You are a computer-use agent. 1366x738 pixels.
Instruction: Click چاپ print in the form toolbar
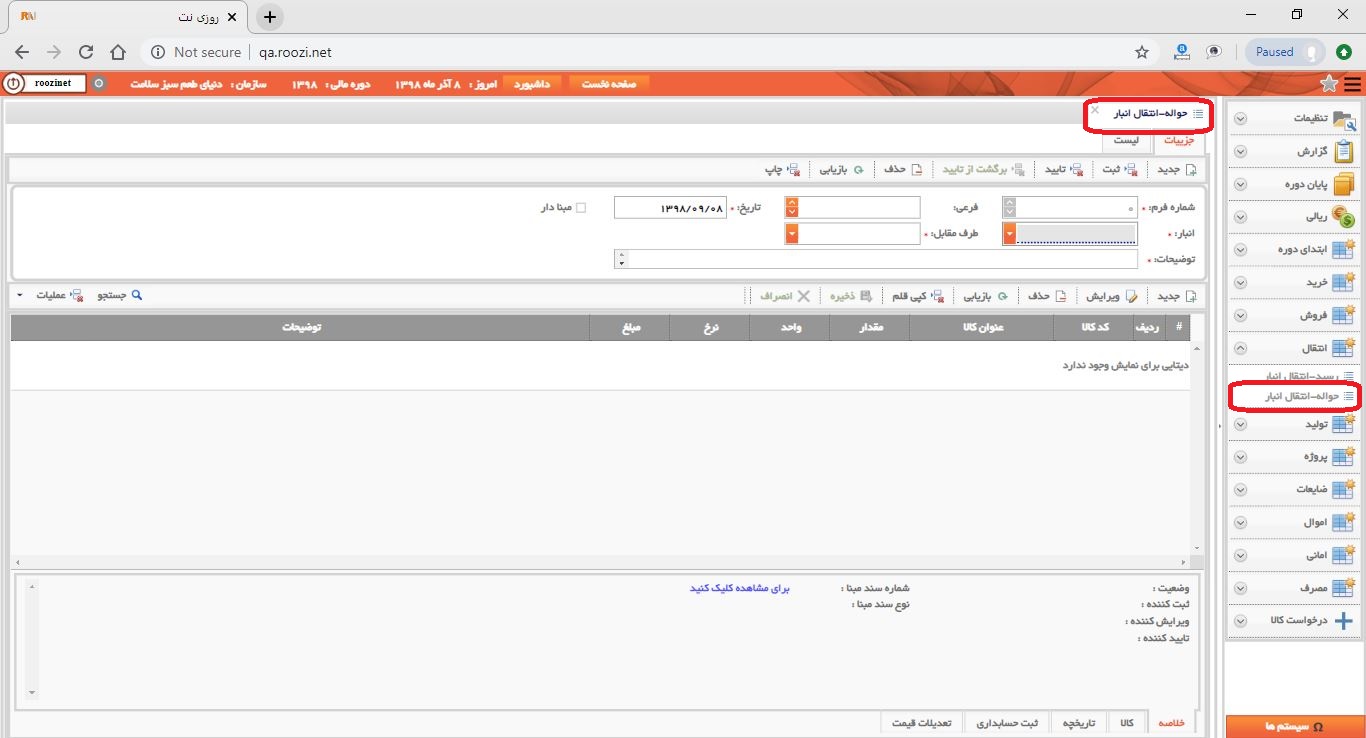click(x=782, y=170)
